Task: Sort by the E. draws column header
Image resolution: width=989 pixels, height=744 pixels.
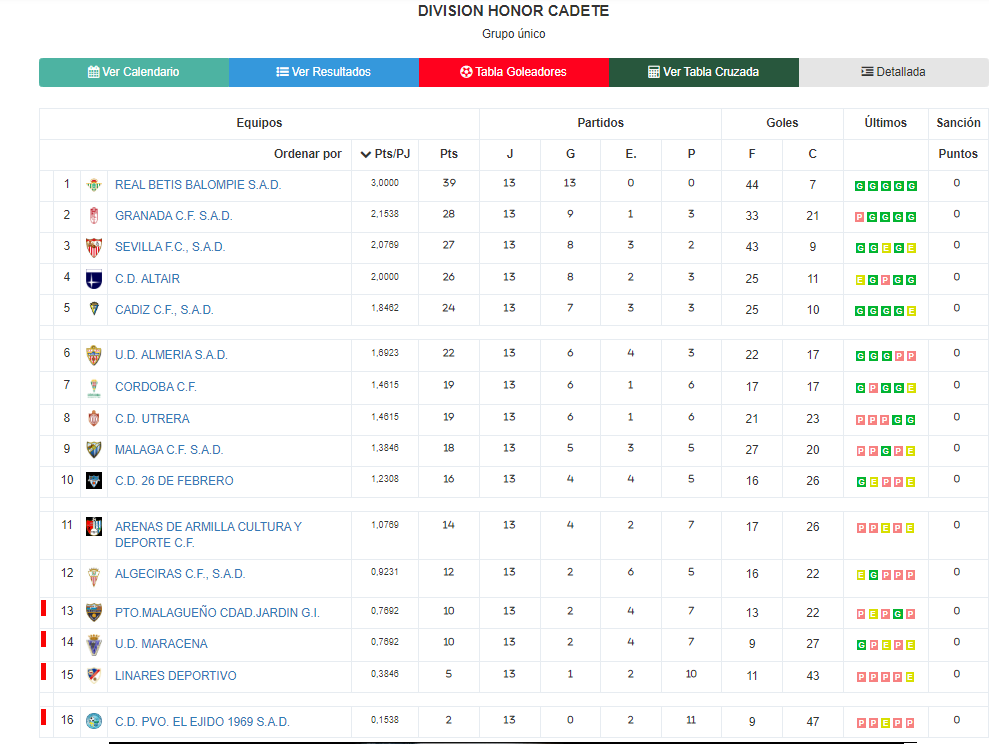Action: coord(631,154)
